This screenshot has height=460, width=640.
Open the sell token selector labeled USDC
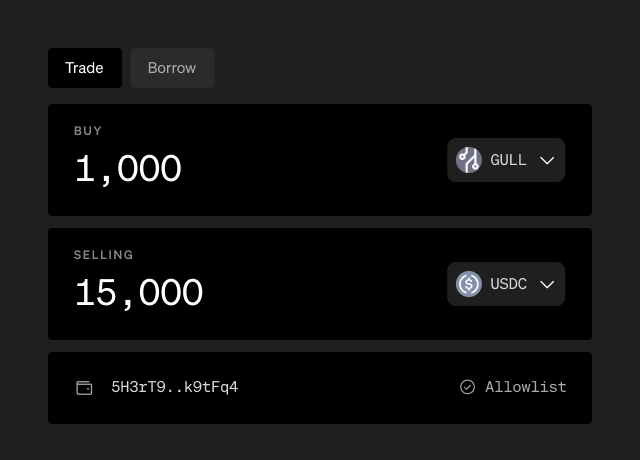pos(506,284)
